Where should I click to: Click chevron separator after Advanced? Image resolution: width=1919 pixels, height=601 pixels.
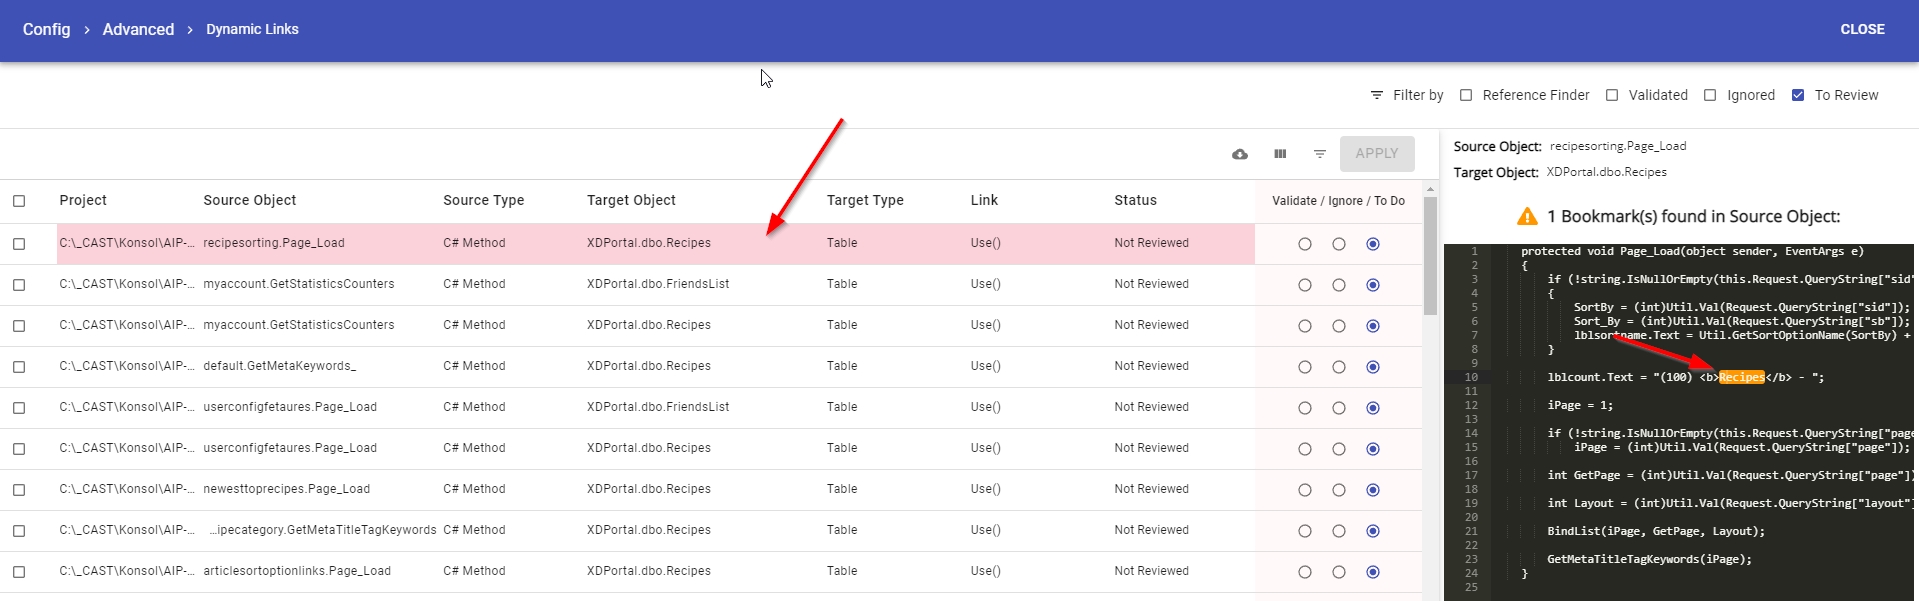pyautogui.click(x=190, y=30)
